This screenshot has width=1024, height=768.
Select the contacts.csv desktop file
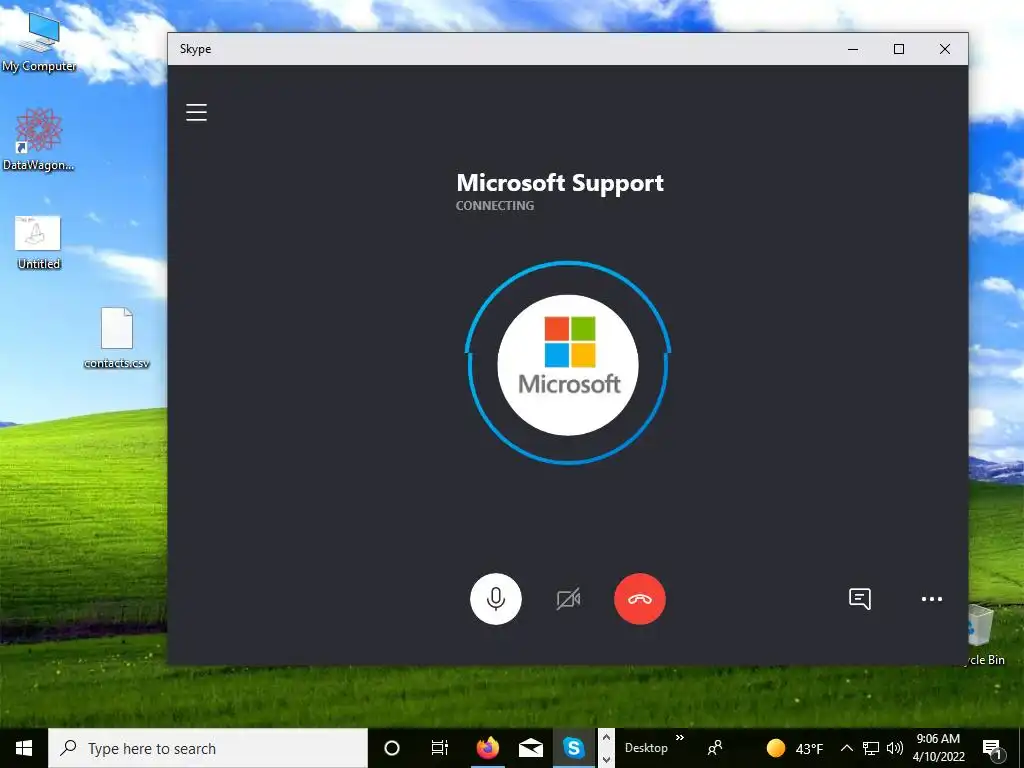pos(117,338)
